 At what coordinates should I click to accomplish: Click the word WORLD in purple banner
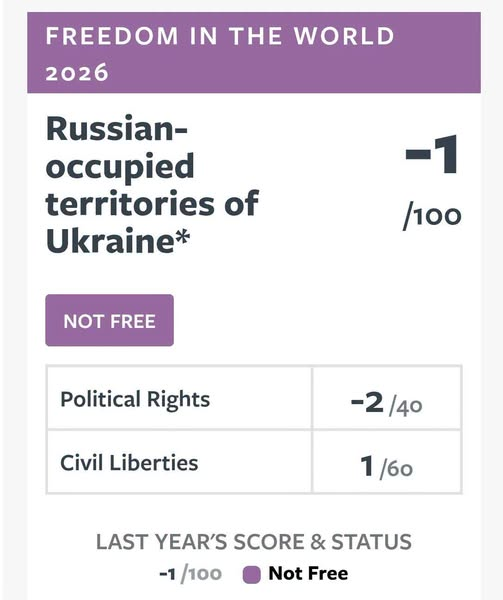(344, 36)
